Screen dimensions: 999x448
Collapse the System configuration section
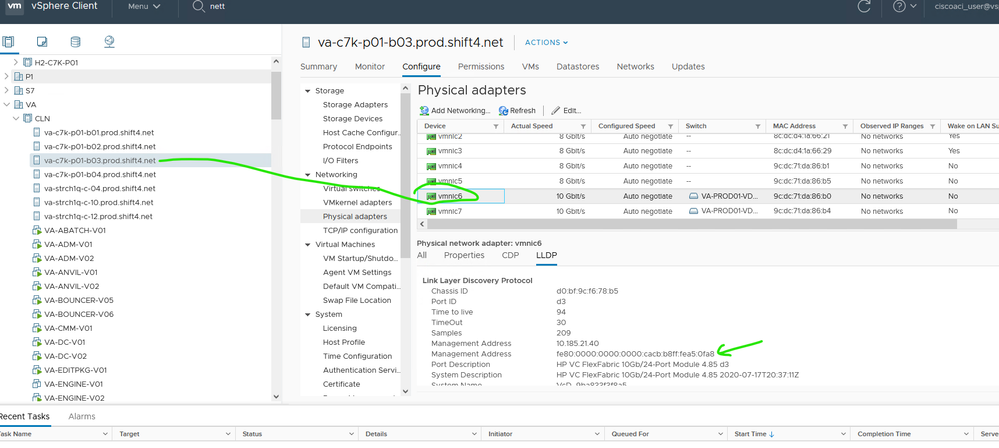pyautogui.click(x=308, y=315)
